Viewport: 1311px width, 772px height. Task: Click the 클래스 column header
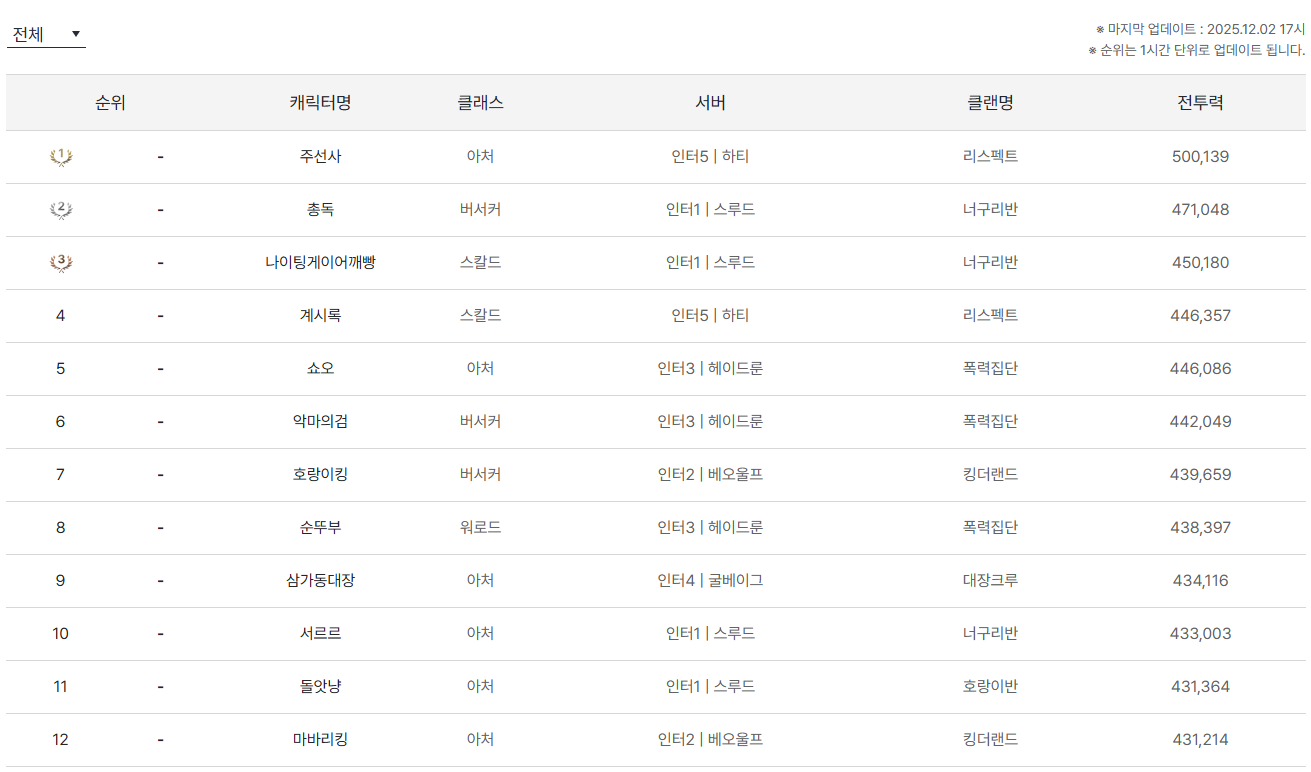pos(480,103)
